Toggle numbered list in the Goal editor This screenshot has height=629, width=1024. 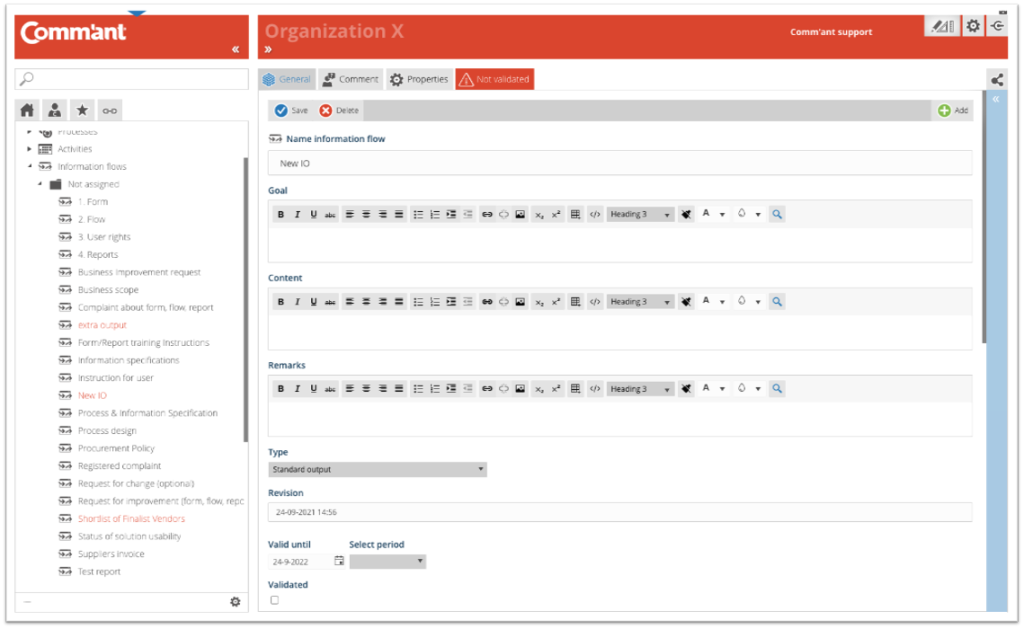pyautogui.click(x=434, y=213)
